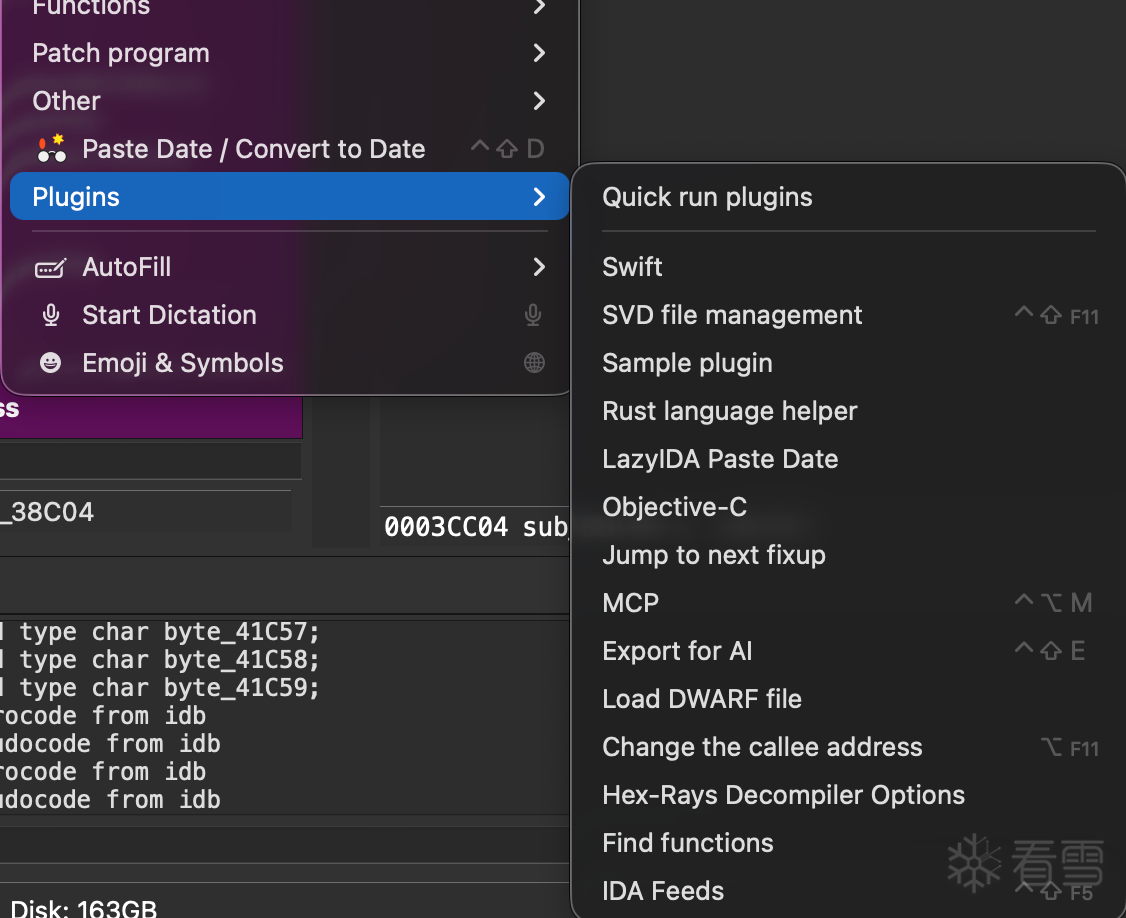Open Hex-Rays Decompiler Options
This screenshot has height=918, width=1126.
tap(783, 795)
